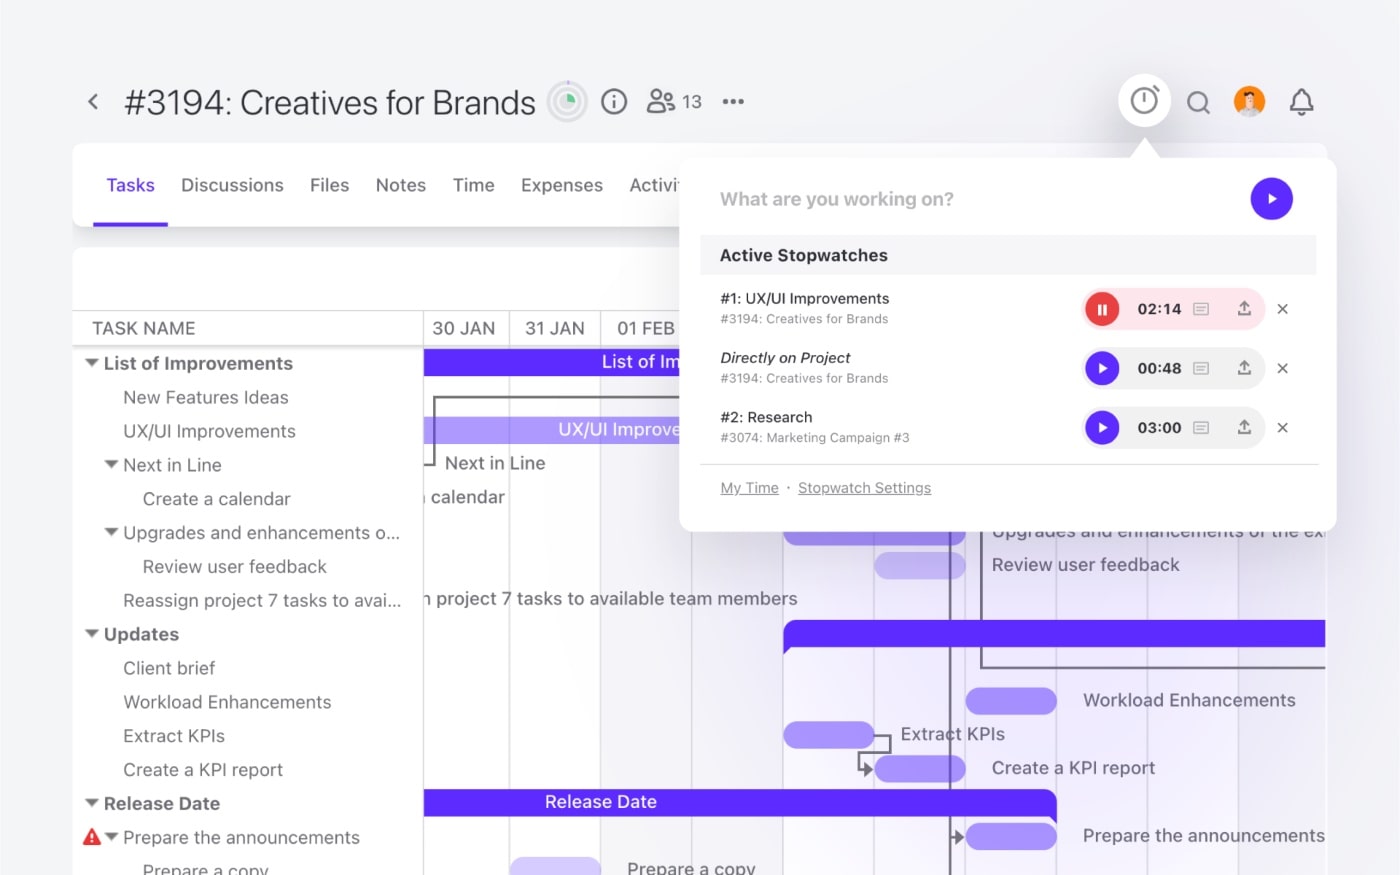Open the Expenses tab
Screen dimensions: 1400x875
tap(561, 185)
